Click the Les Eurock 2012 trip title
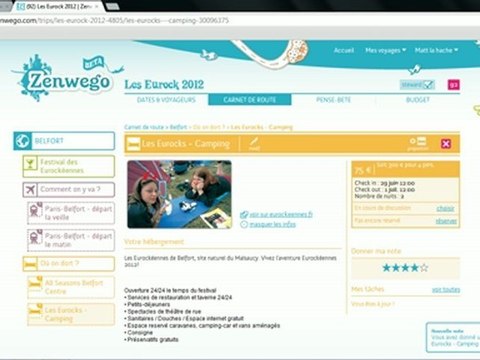The width and height of the screenshot is (480, 360). 164,85
